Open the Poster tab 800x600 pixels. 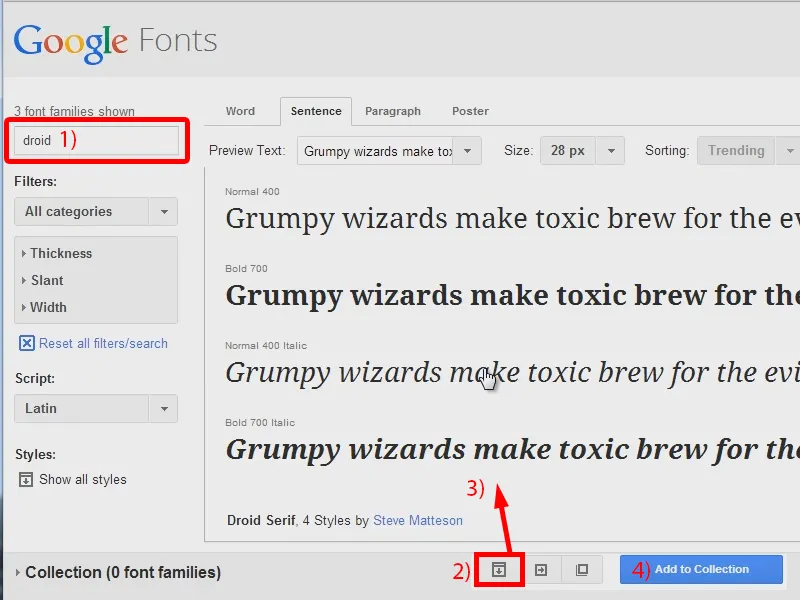click(470, 111)
